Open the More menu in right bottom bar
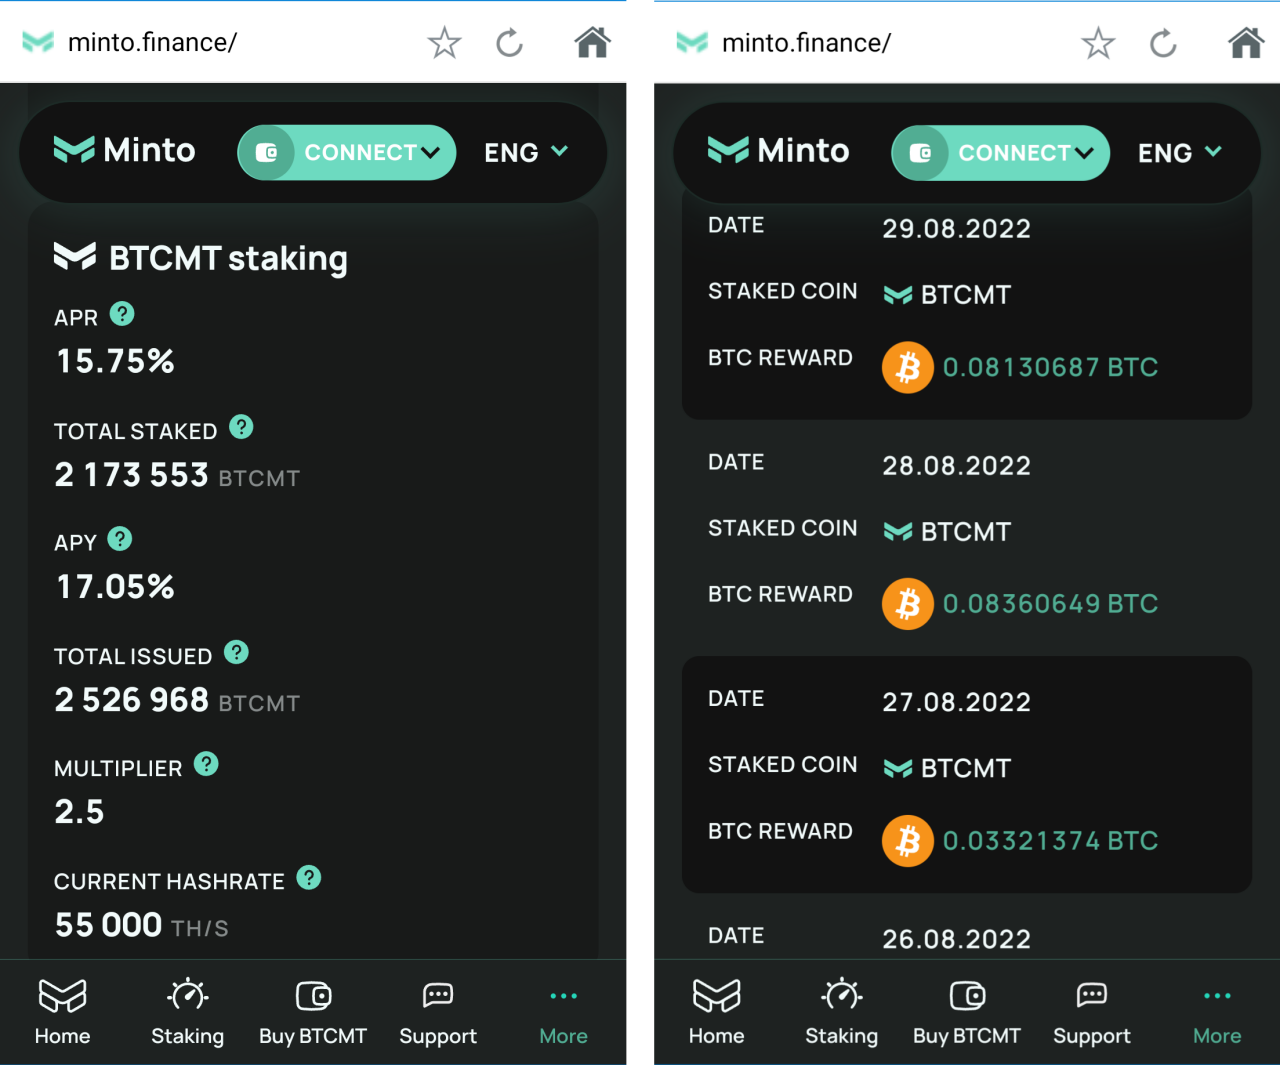 1217,1011
